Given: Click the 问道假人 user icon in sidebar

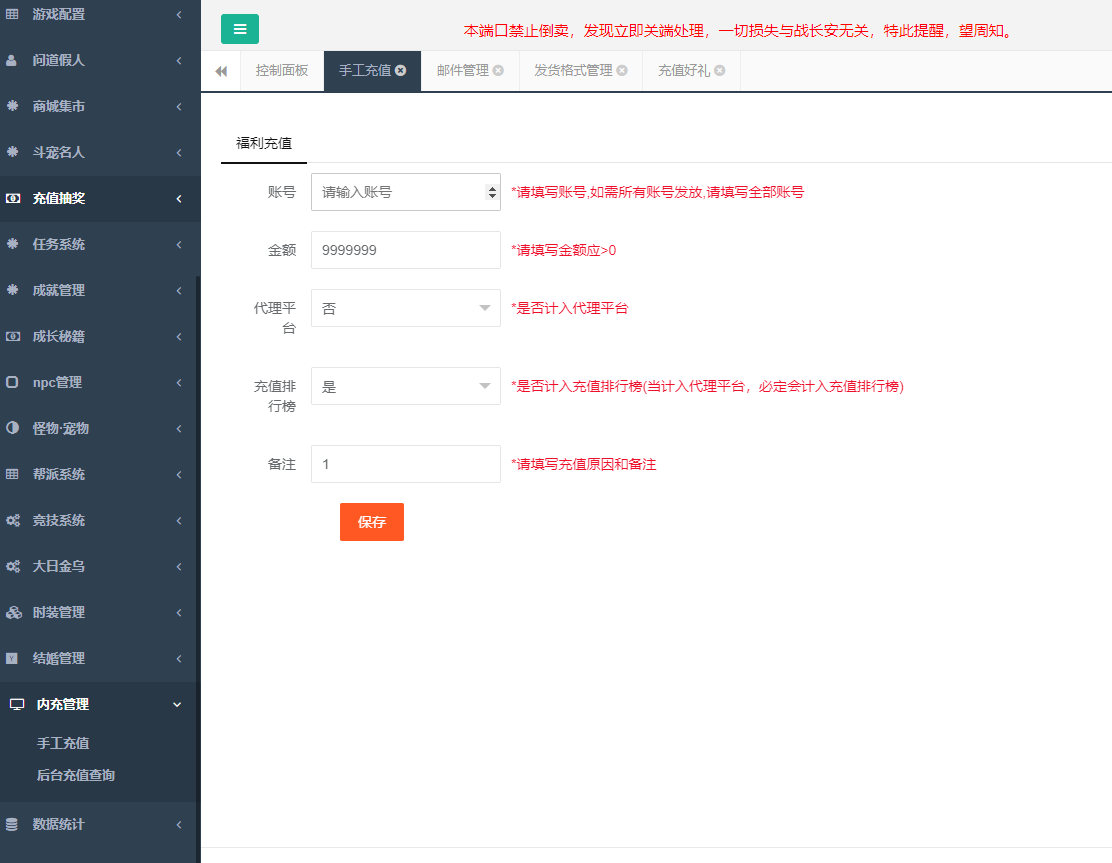Looking at the screenshot, I should click(x=12, y=60).
